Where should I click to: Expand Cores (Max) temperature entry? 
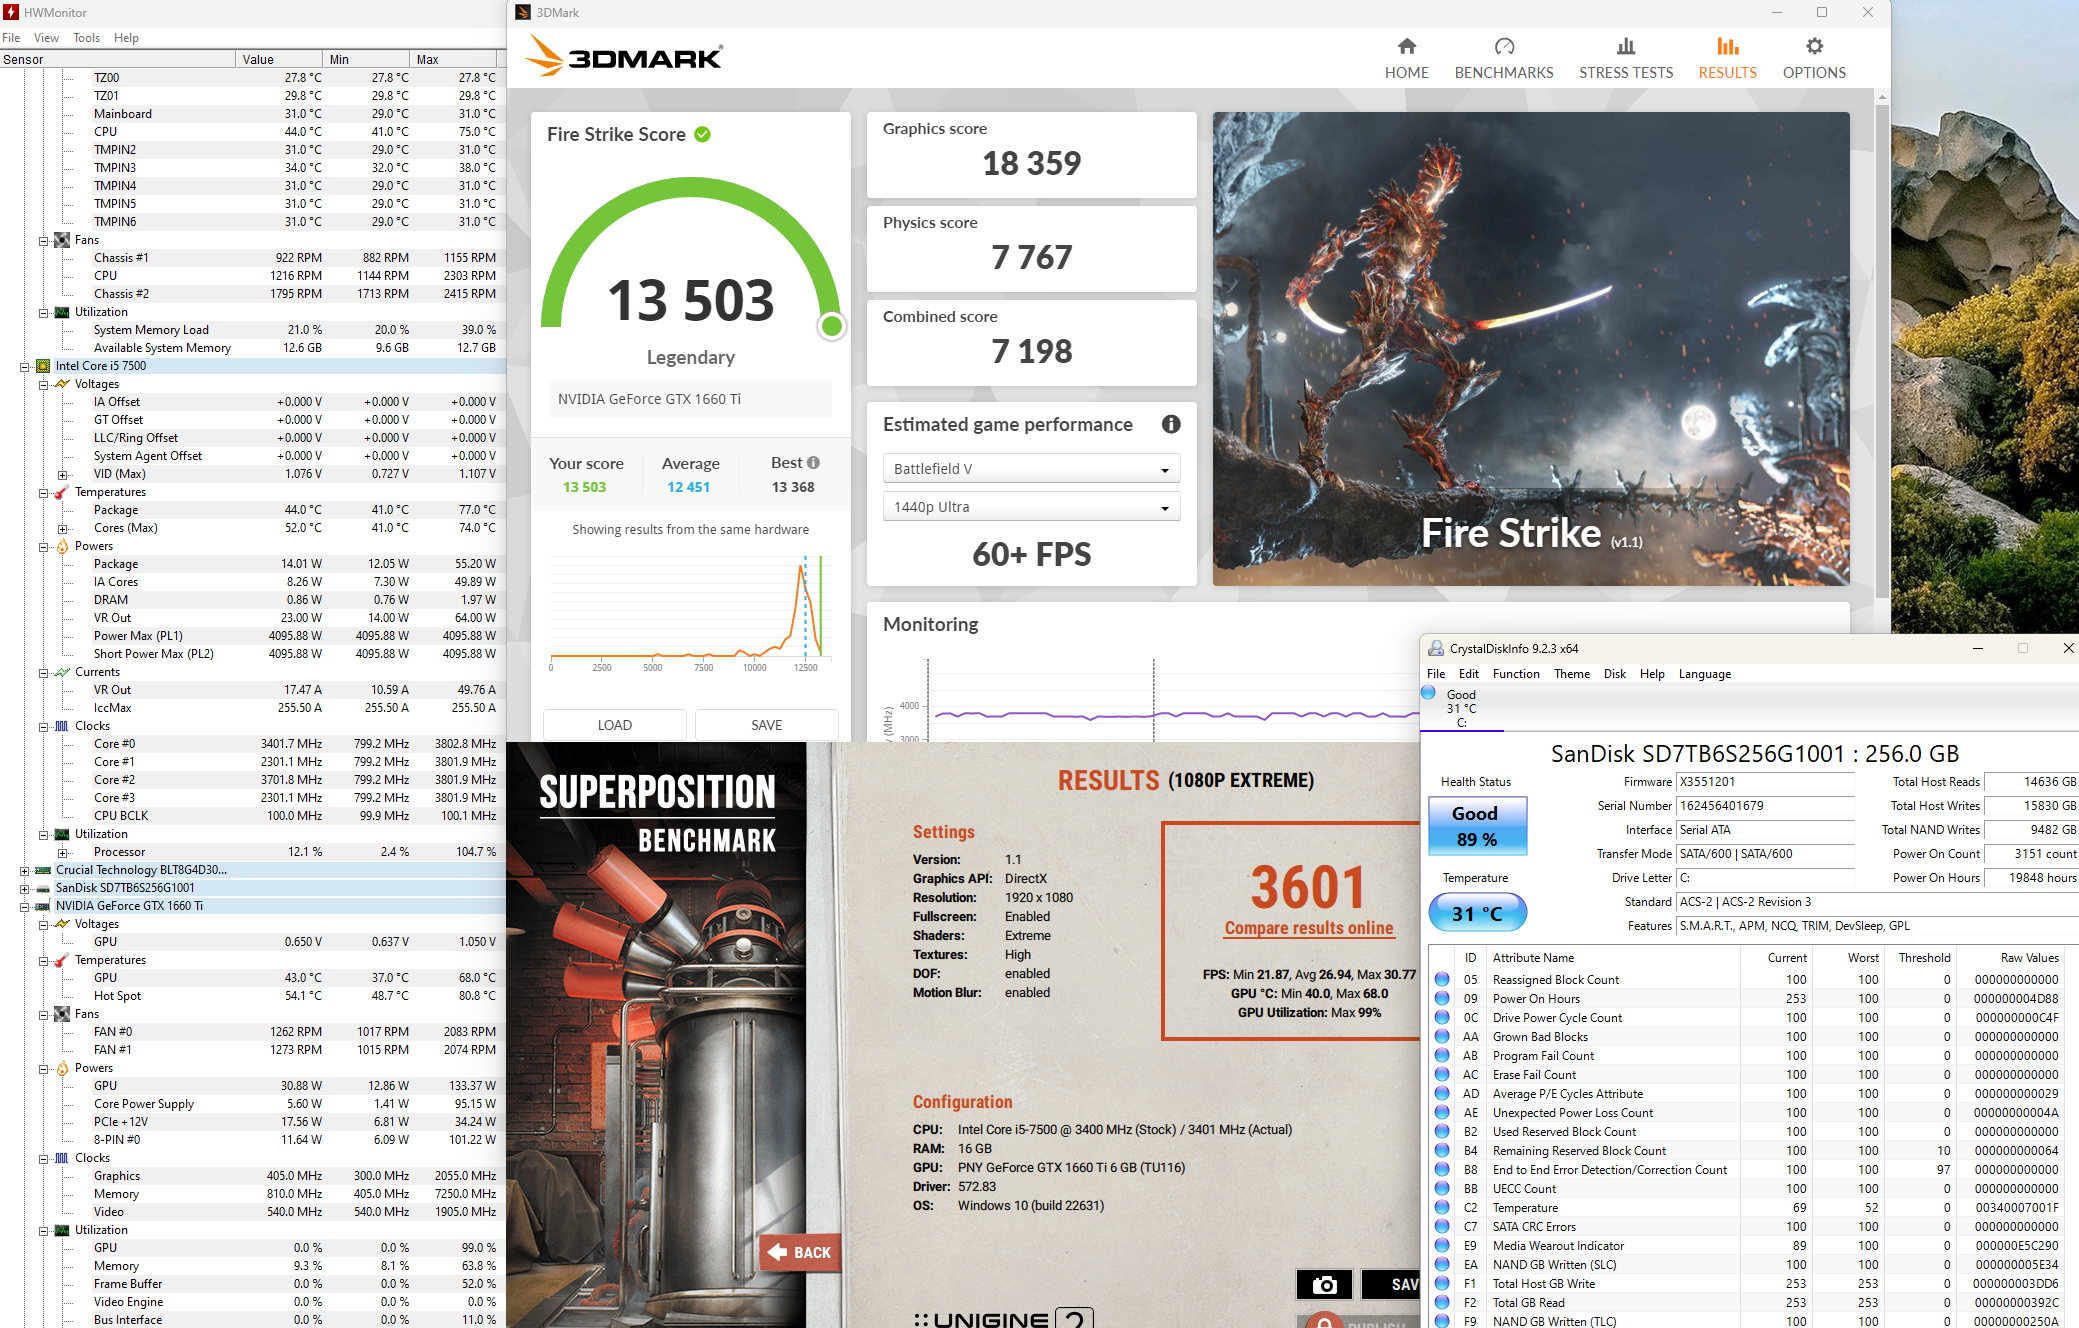click(x=62, y=529)
